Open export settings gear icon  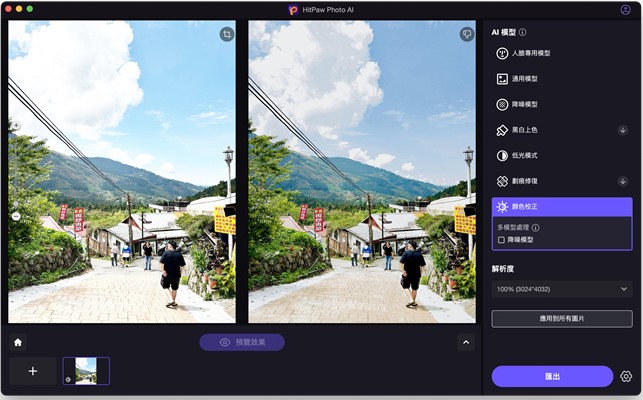626,376
